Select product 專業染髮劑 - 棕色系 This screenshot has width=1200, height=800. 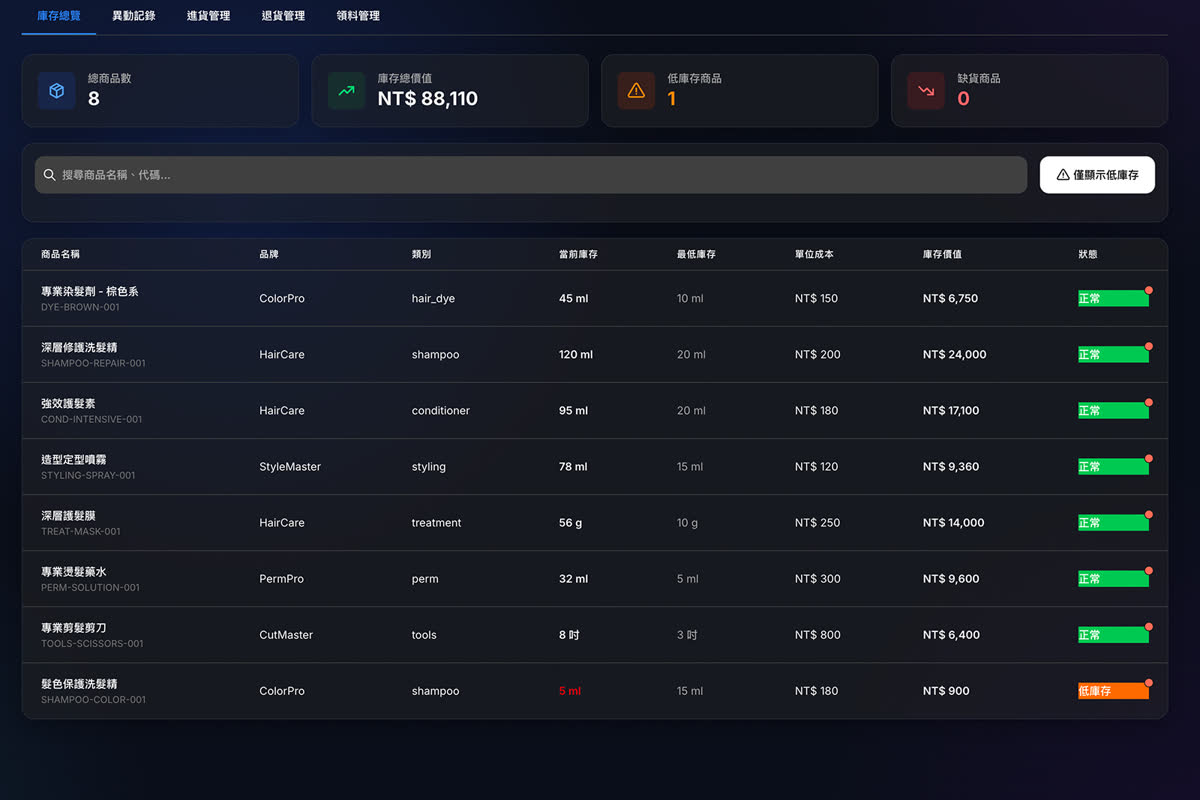pyautogui.click(x=90, y=292)
